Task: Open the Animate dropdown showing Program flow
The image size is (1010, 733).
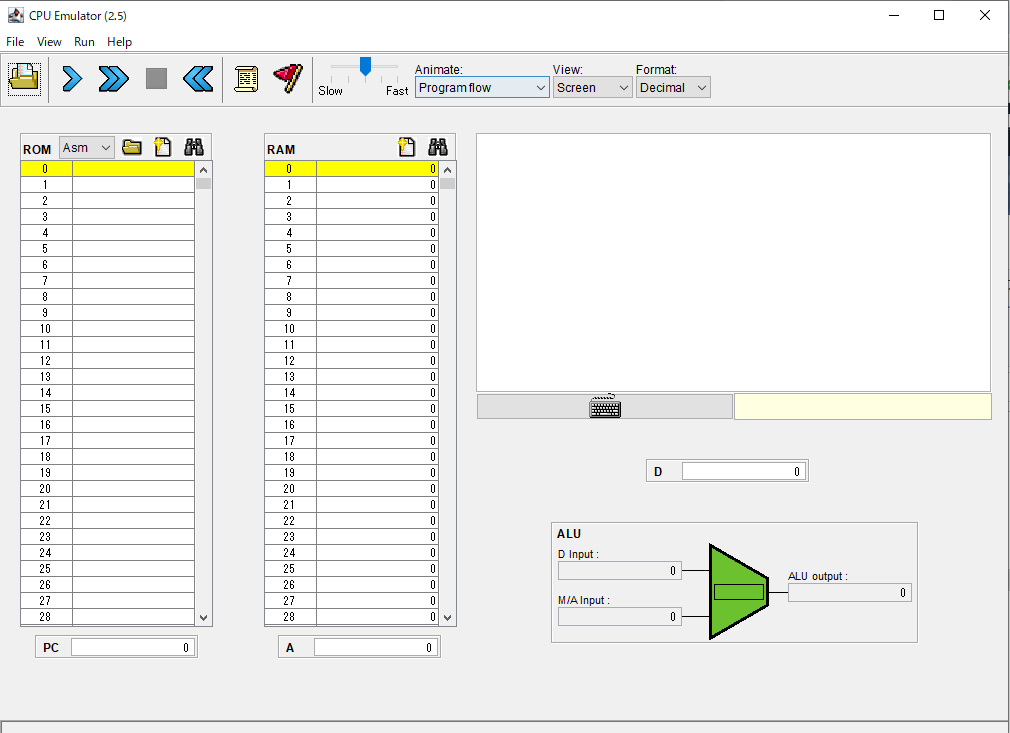Action: 482,88
